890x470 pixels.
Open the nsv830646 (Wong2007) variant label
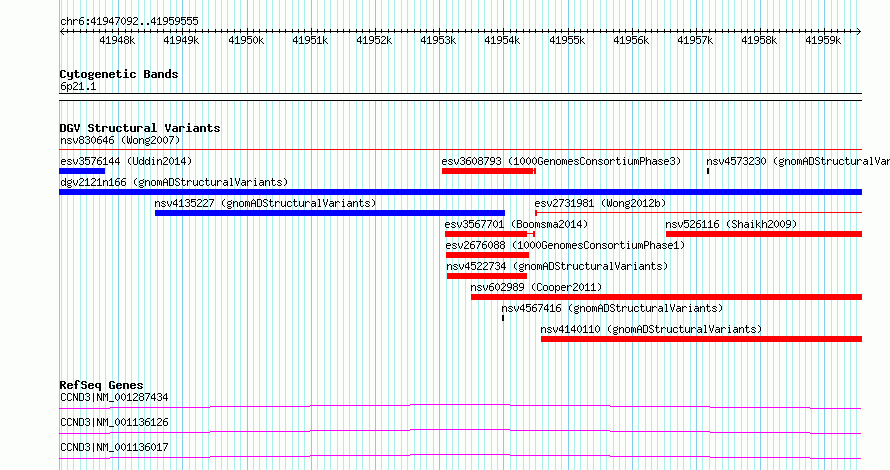pos(120,140)
